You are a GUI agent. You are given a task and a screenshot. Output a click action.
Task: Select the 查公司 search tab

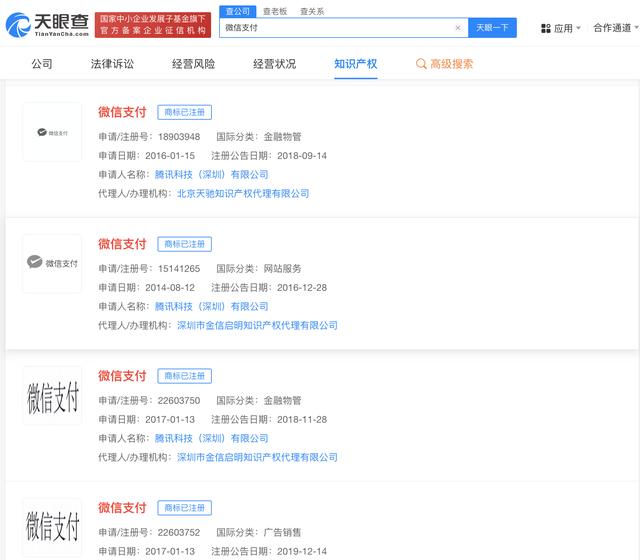[x=238, y=11]
